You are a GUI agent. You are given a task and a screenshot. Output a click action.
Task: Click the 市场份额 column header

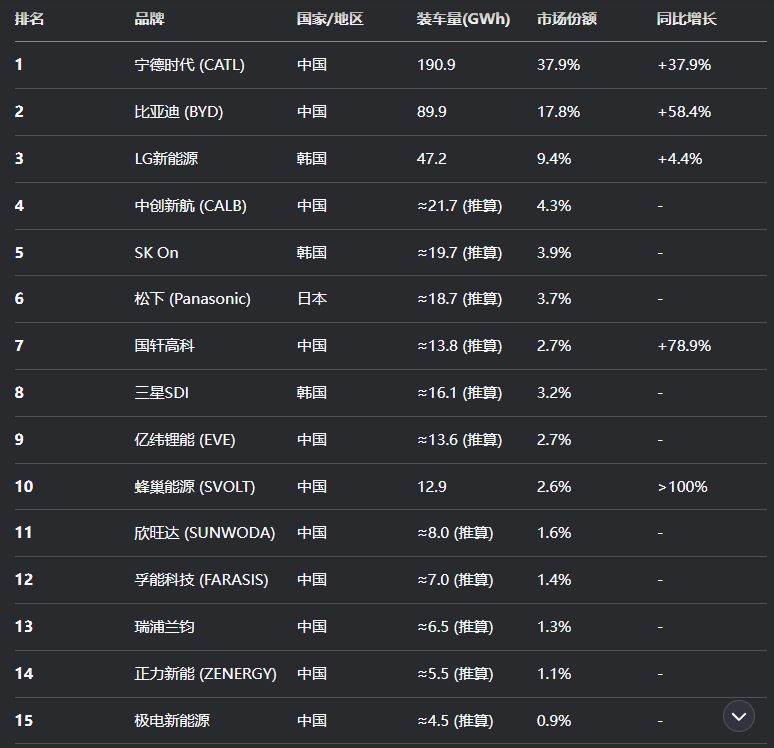[567, 19]
